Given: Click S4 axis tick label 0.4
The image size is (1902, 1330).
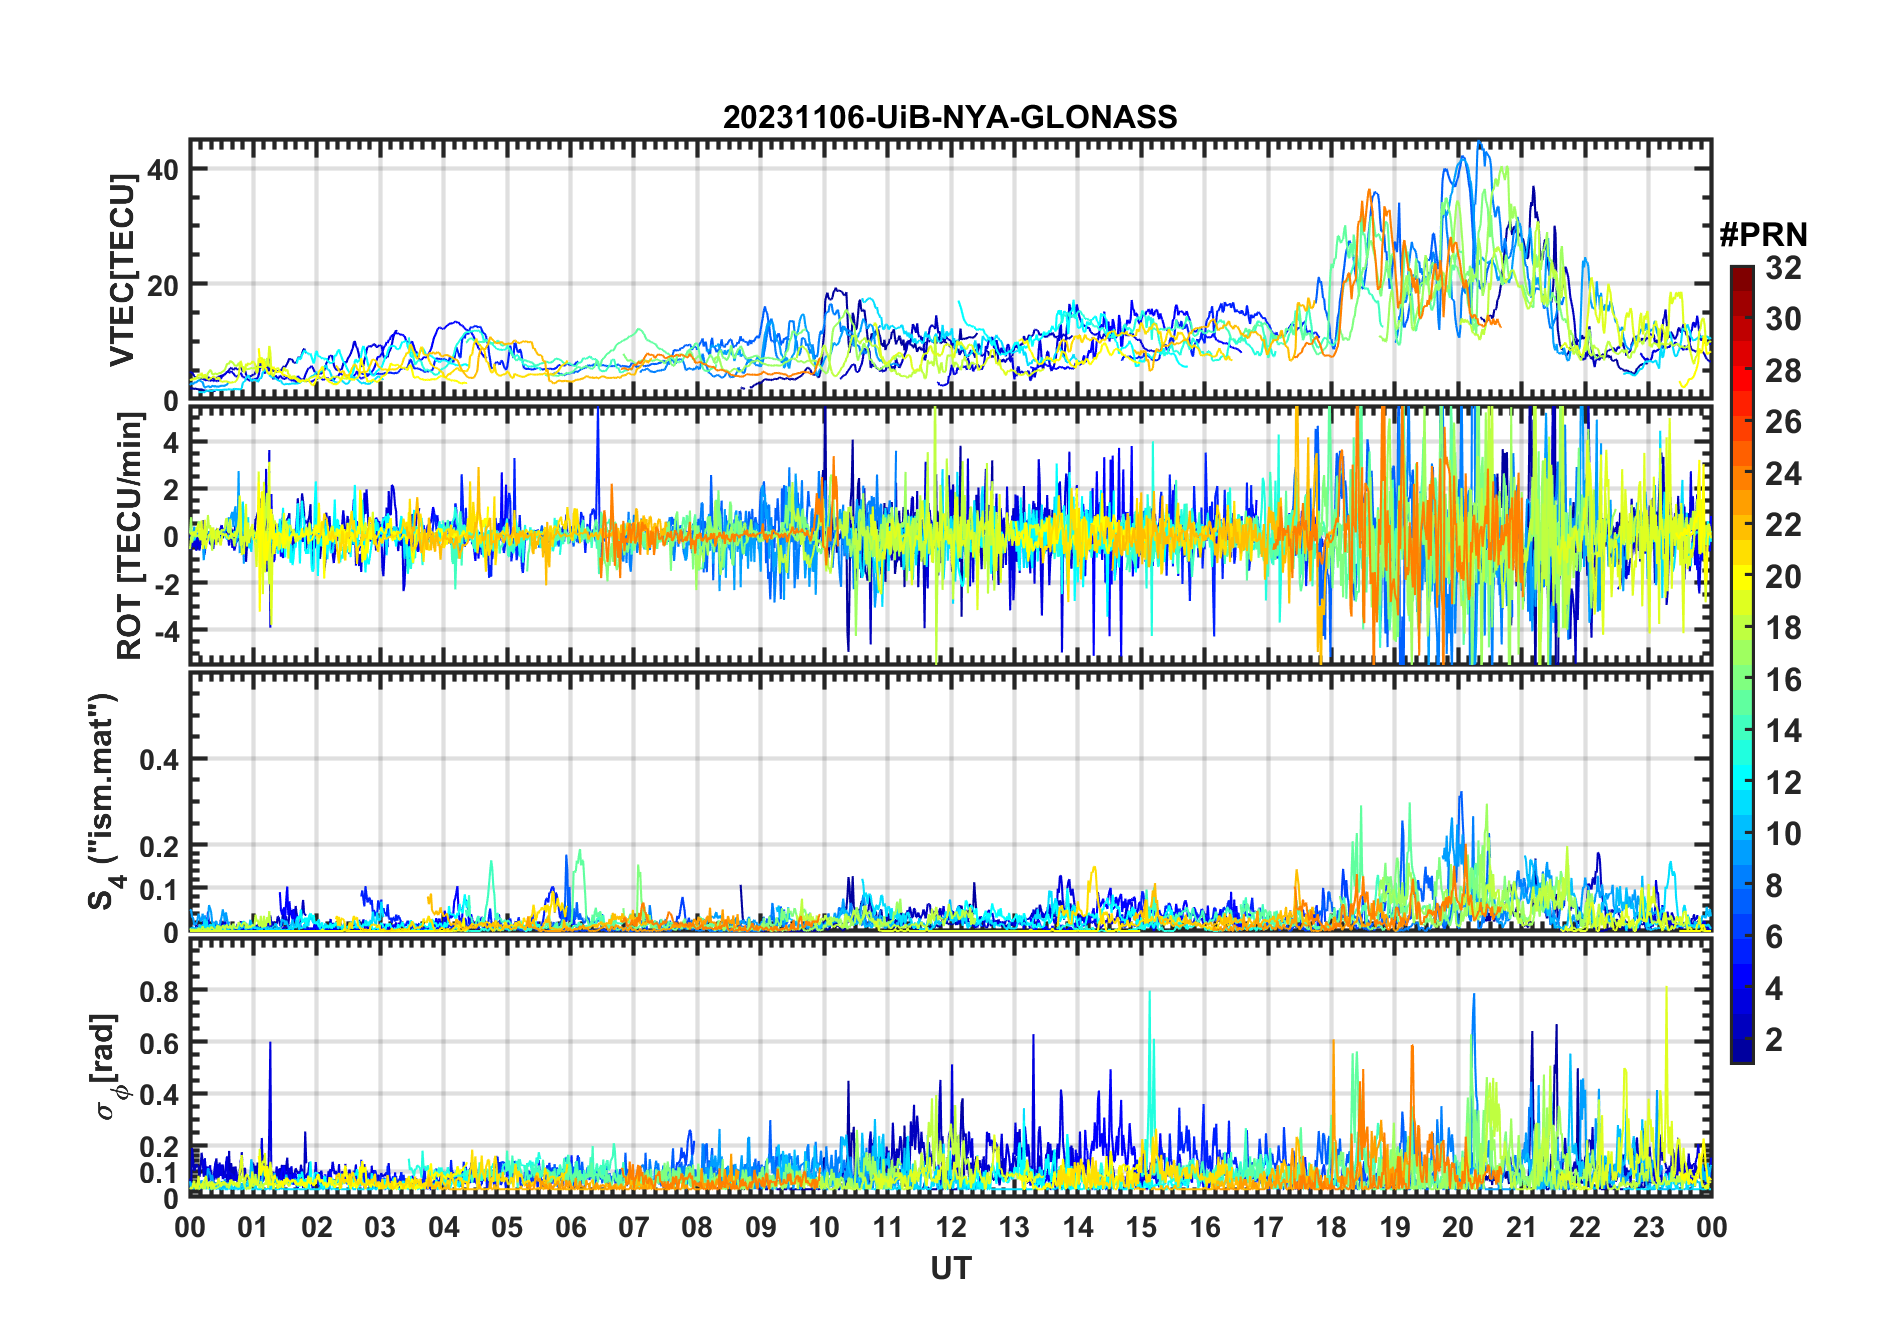Looking at the screenshot, I should [x=159, y=760].
